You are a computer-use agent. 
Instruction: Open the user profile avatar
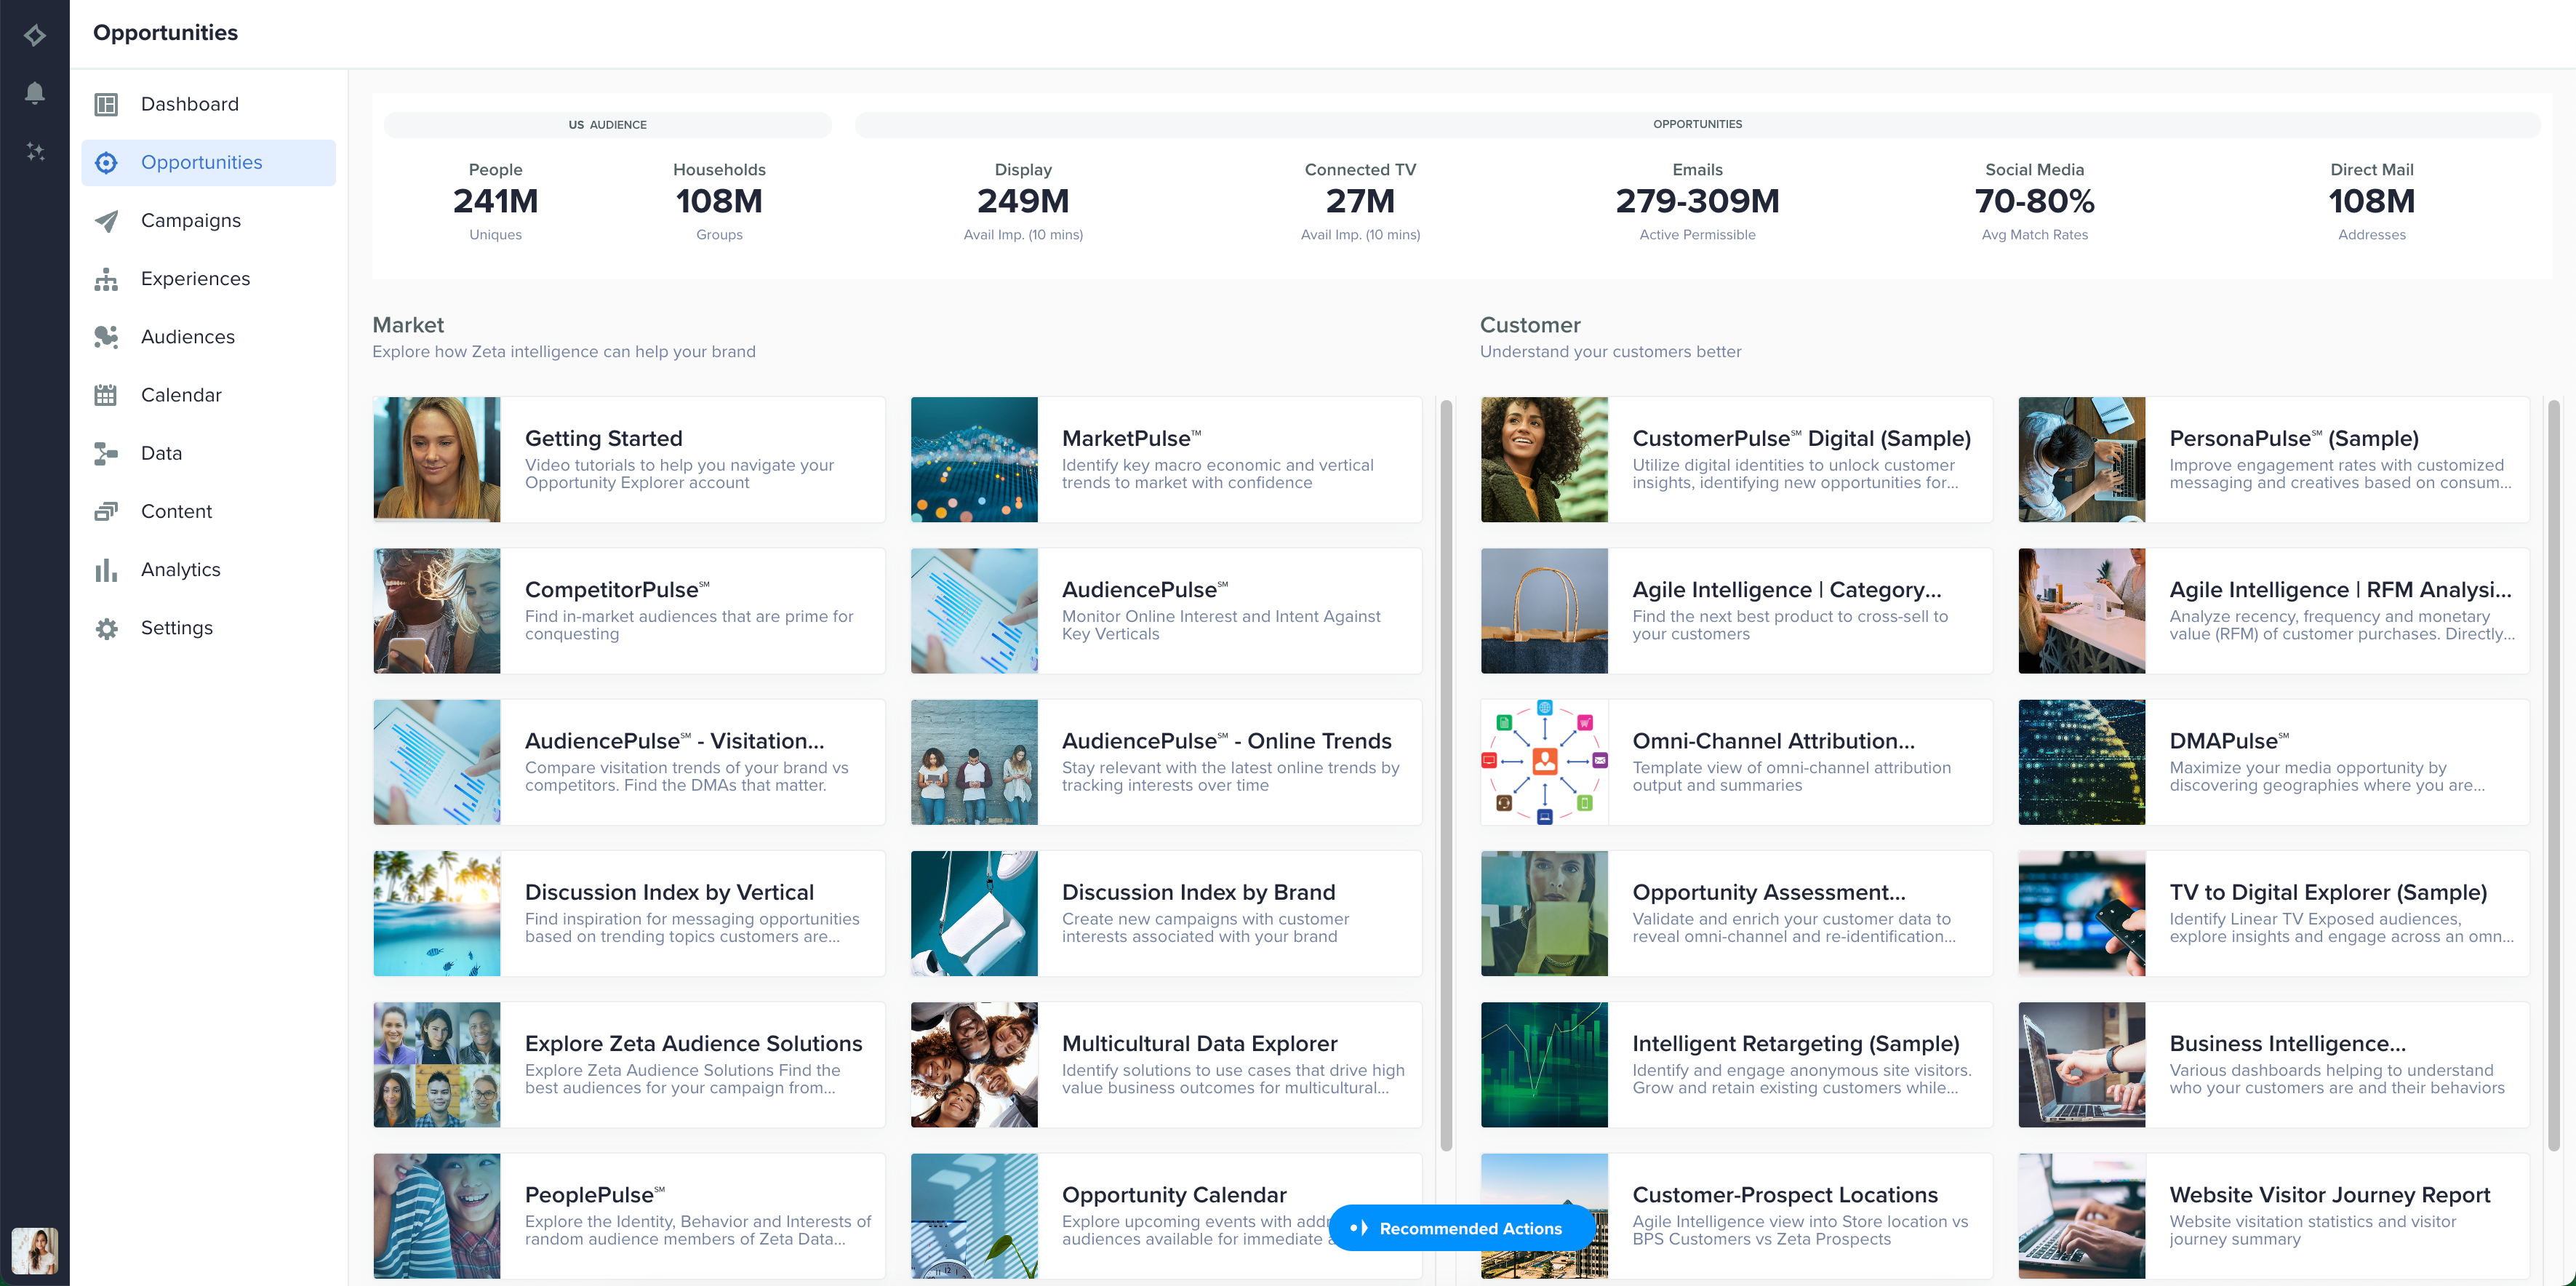(x=35, y=1250)
